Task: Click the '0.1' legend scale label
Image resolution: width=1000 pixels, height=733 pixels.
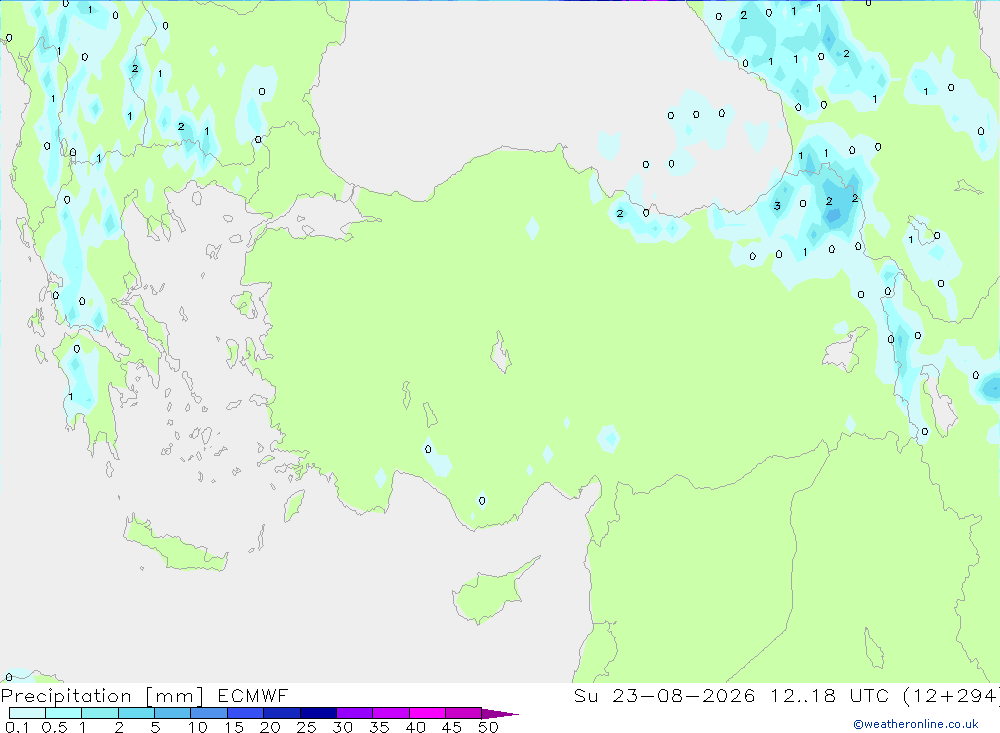Action: (x=17, y=727)
